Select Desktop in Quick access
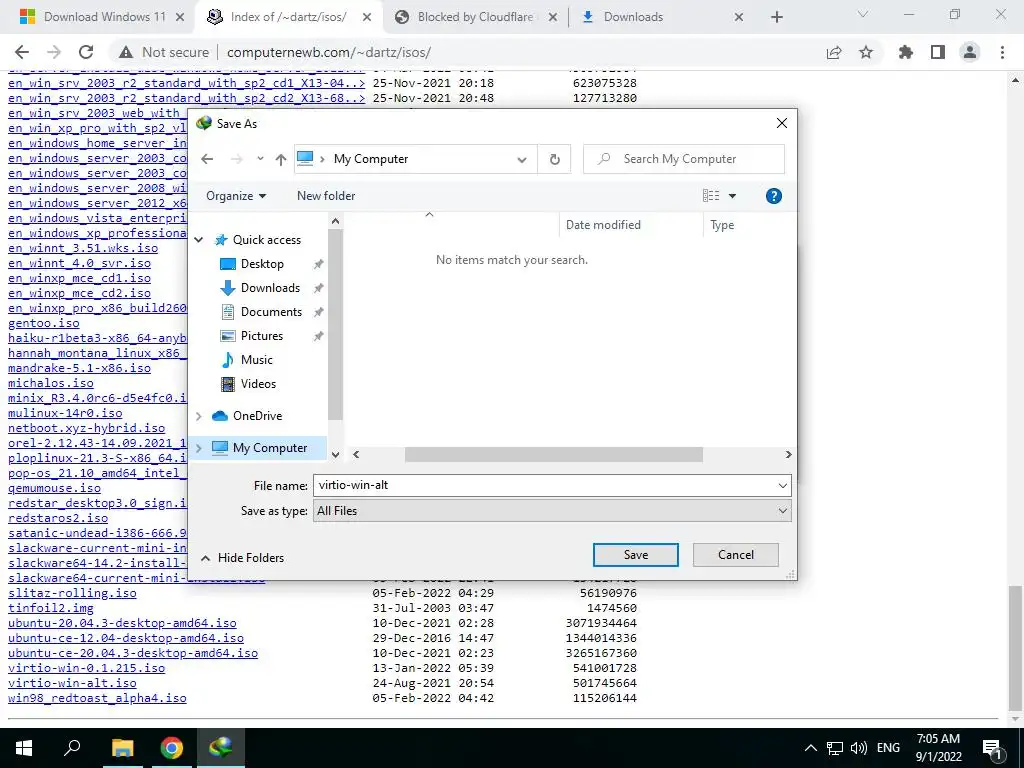This screenshot has width=1024, height=768. pos(262,264)
